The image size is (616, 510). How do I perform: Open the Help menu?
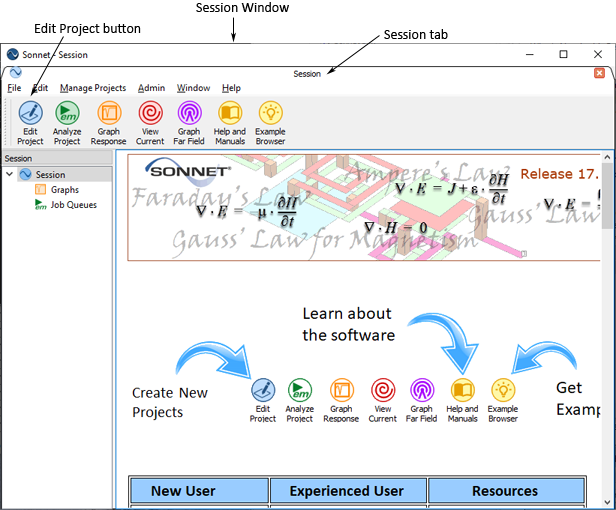pyautogui.click(x=231, y=88)
